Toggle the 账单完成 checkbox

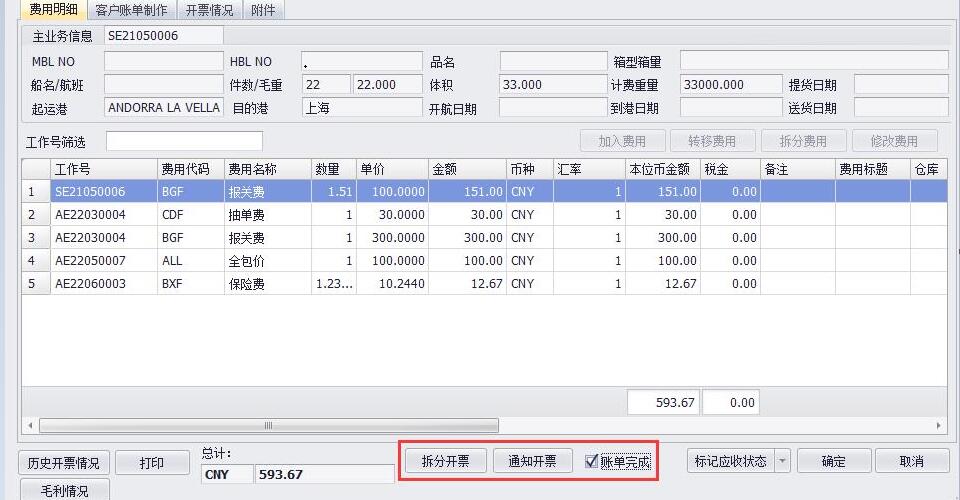592,462
